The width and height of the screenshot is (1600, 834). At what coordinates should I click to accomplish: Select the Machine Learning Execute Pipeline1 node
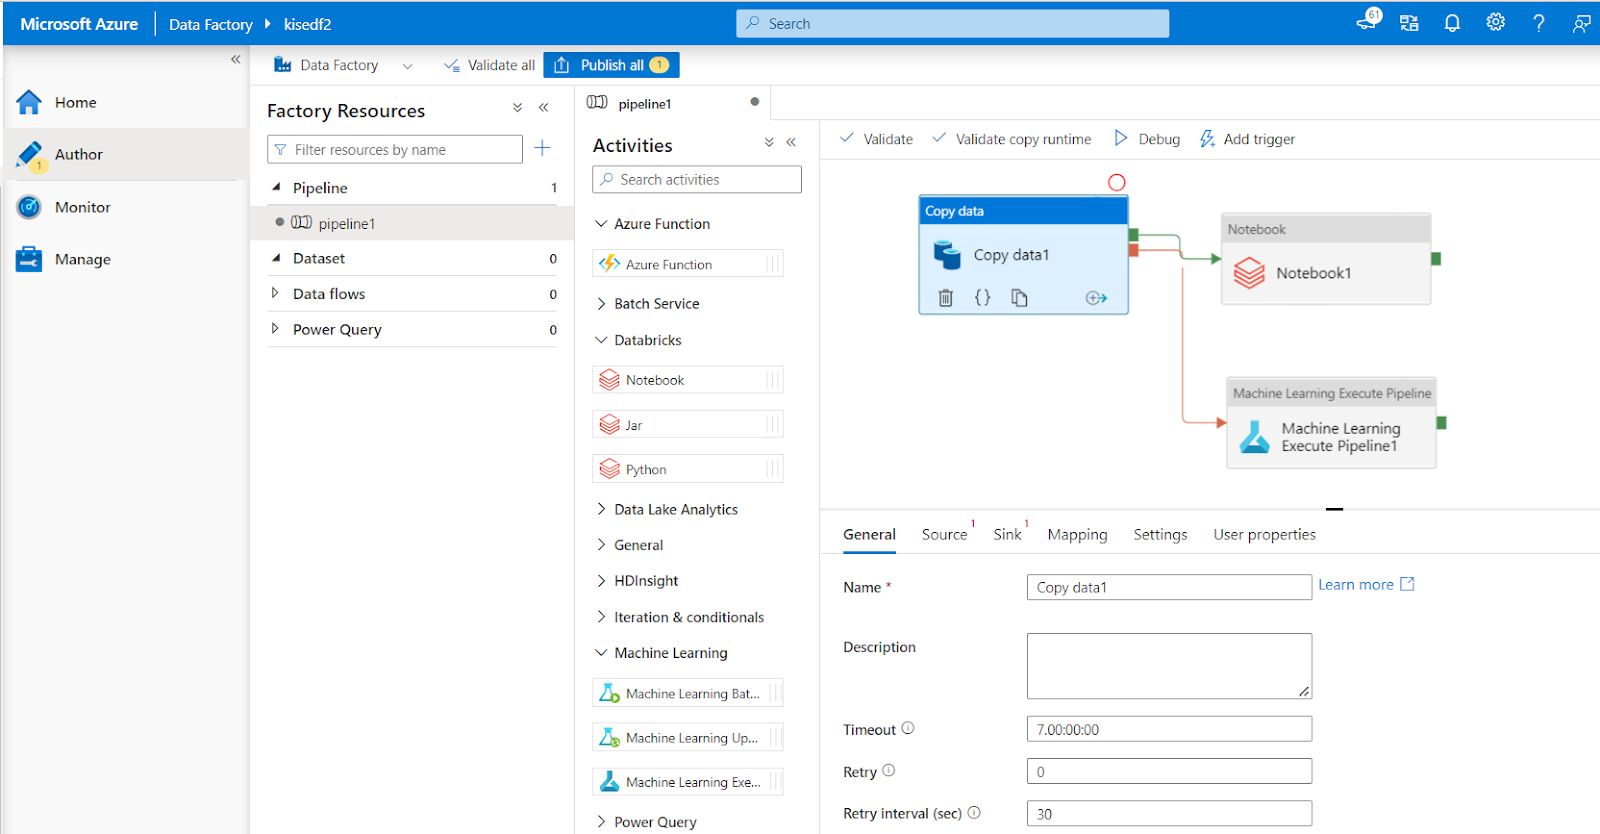(1332, 423)
